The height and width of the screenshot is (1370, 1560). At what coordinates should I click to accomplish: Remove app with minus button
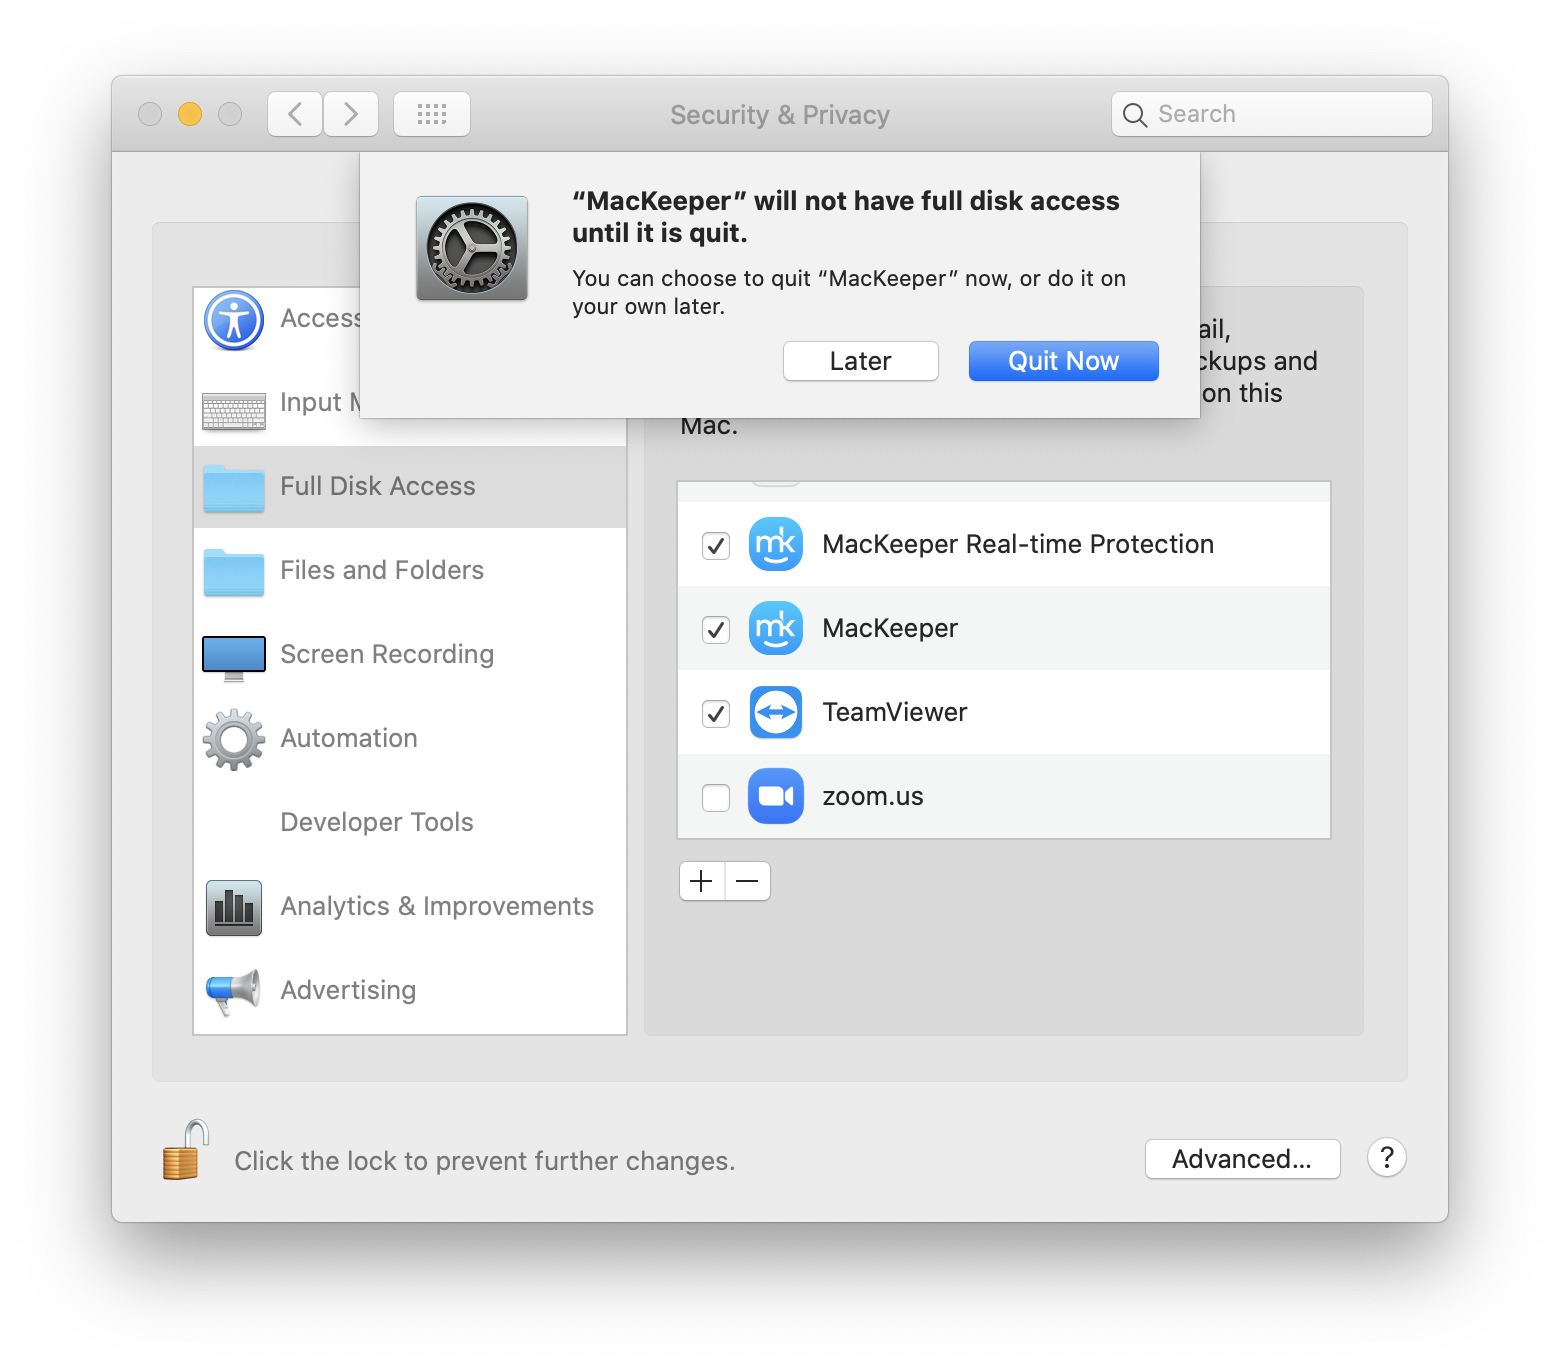[x=747, y=881]
